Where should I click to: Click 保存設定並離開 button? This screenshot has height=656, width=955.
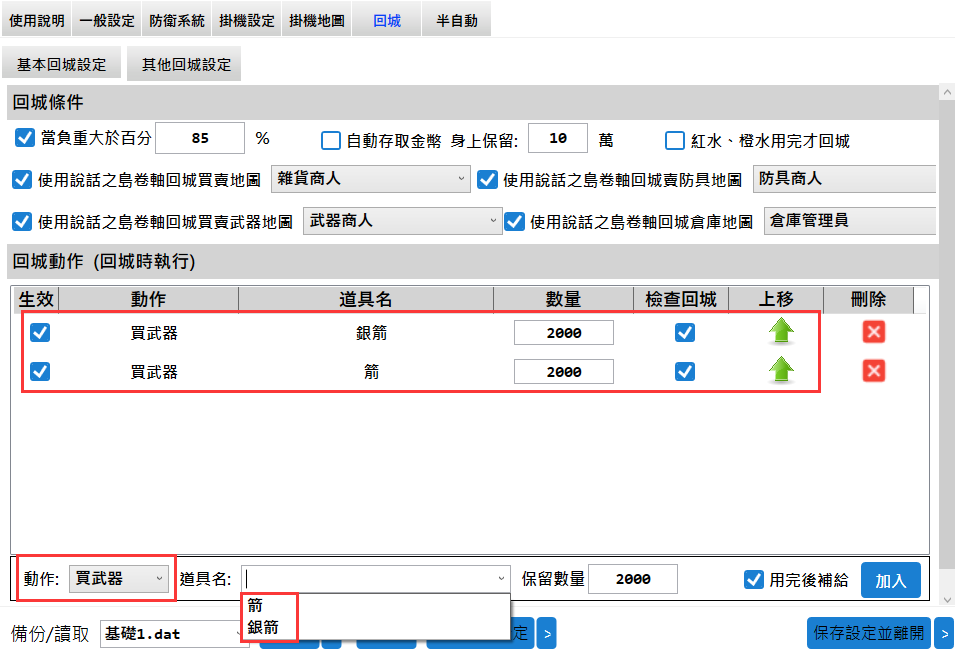coord(869,633)
